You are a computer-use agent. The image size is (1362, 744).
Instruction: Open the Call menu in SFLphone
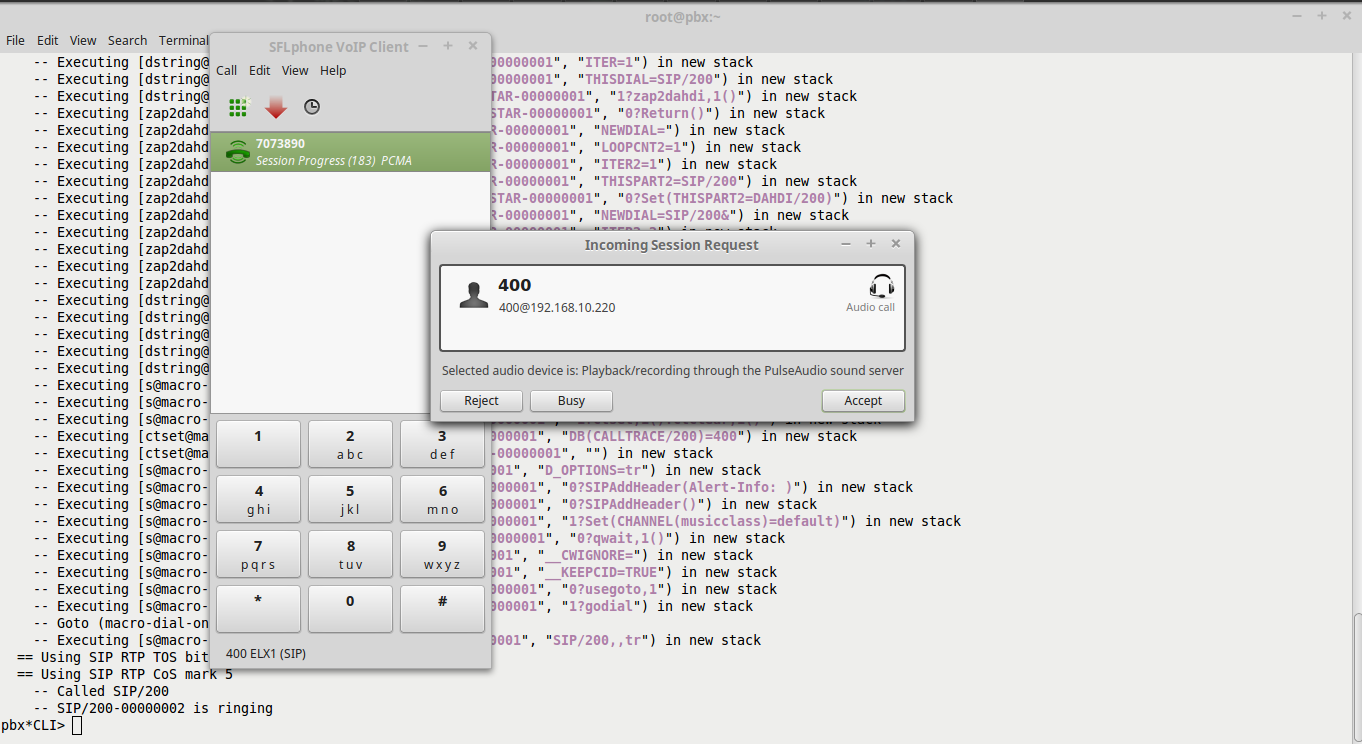coord(227,70)
